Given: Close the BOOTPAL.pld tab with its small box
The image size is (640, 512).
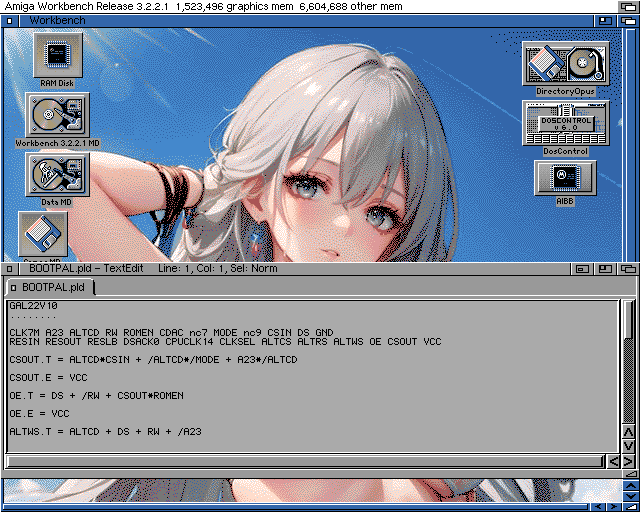Looking at the screenshot, I should point(13,288).
